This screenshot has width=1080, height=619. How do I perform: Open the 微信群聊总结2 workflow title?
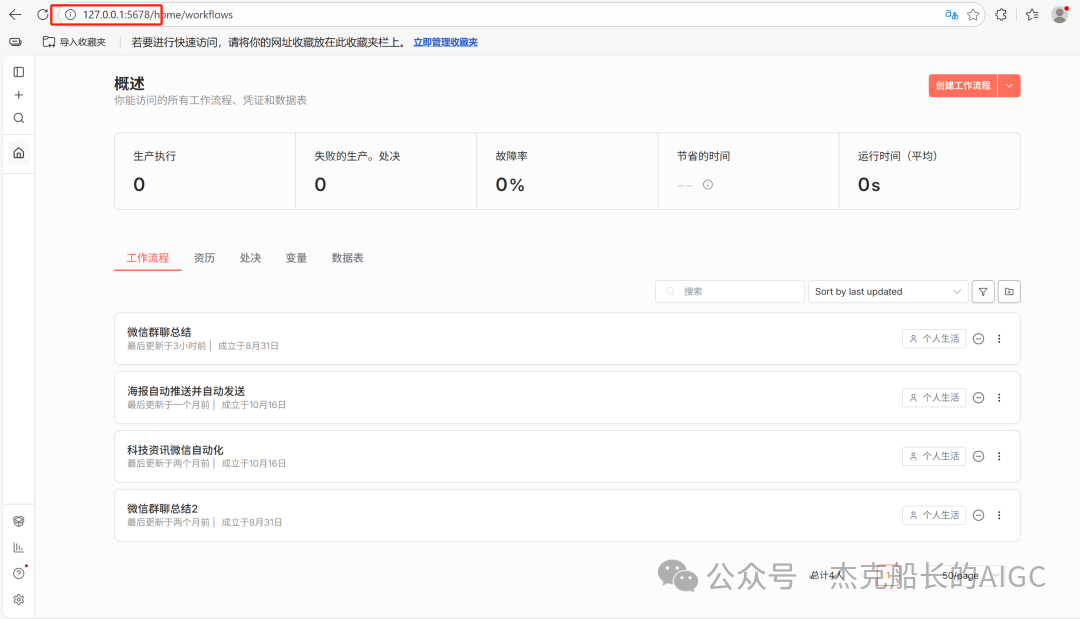163,509
